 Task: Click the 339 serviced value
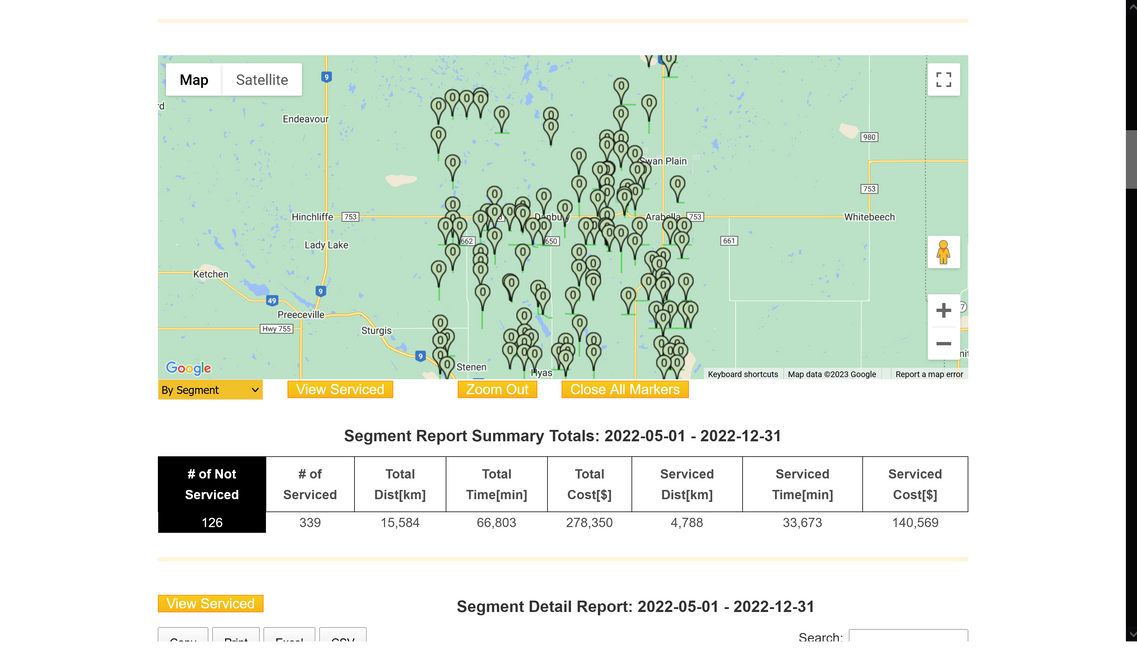(x=310, y=523)
